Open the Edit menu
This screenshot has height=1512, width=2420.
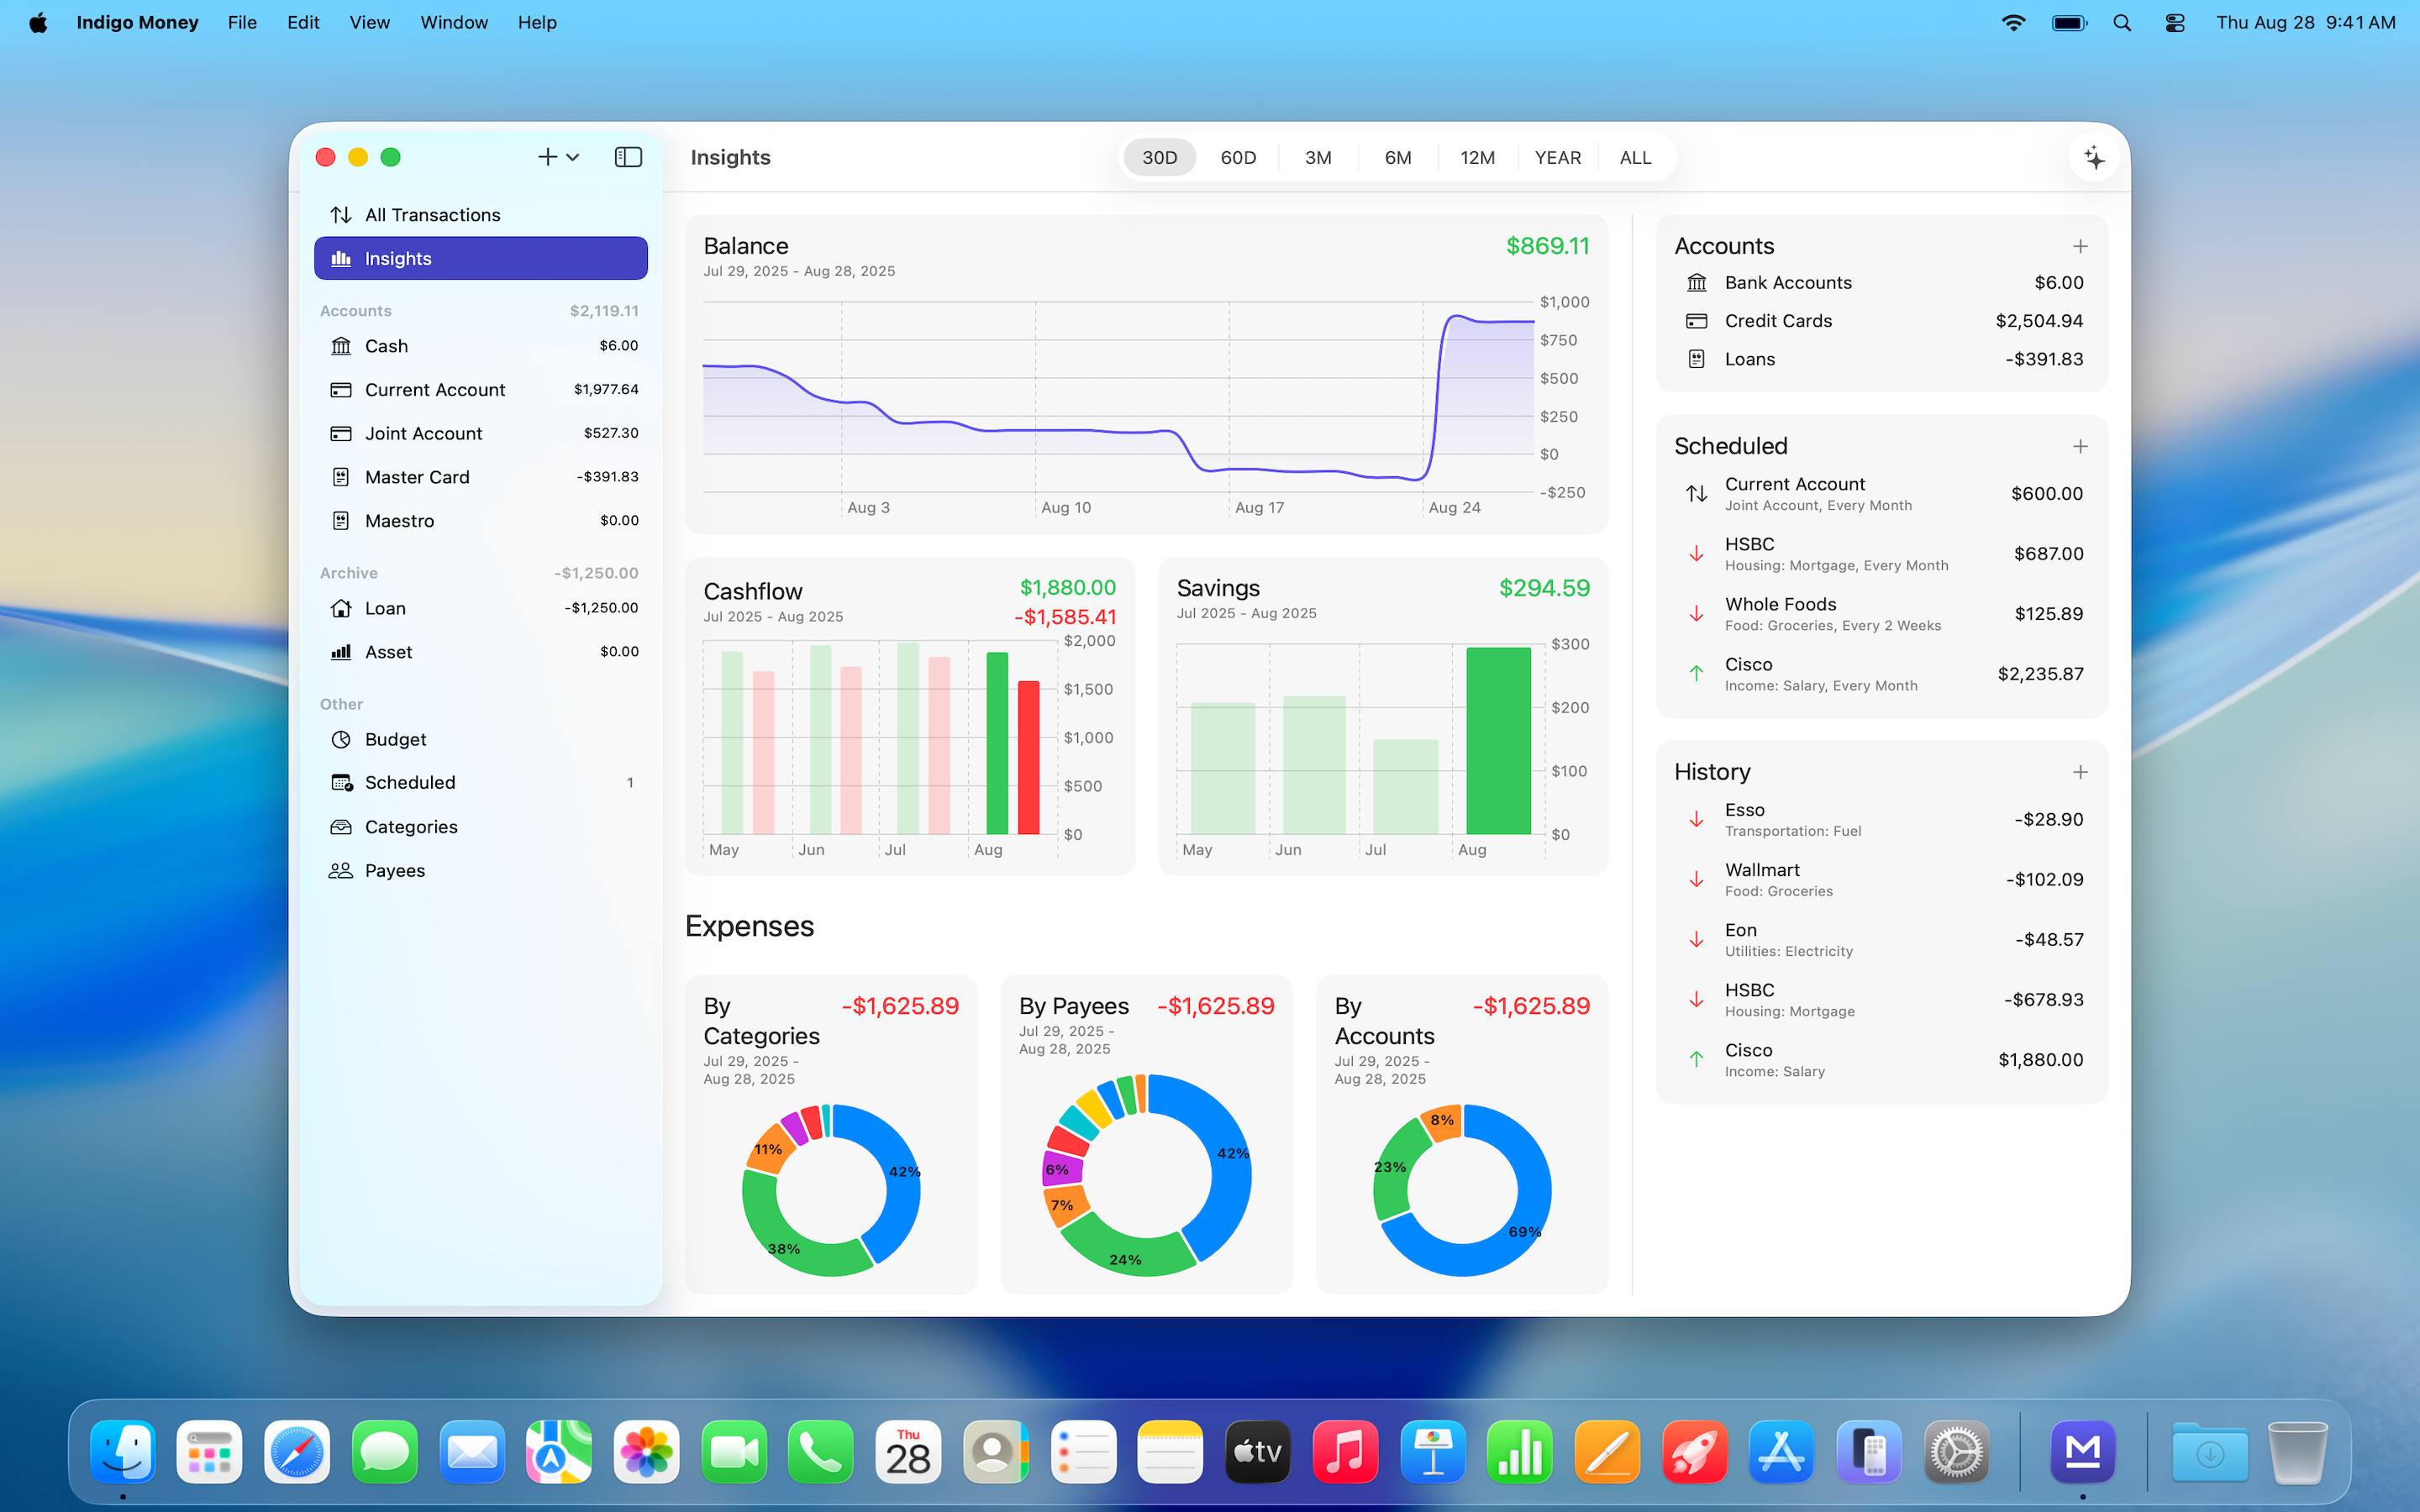click(x=303, y=22)
